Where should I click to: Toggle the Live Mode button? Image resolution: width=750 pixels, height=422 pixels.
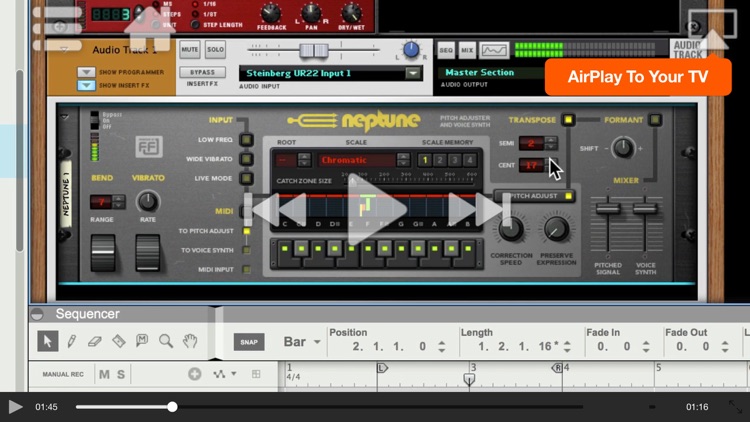(x=246, y=178)
